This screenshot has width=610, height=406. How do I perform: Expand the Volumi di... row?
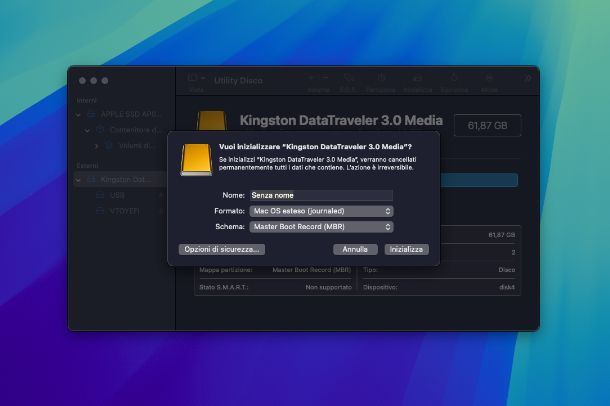coord(96,146)
